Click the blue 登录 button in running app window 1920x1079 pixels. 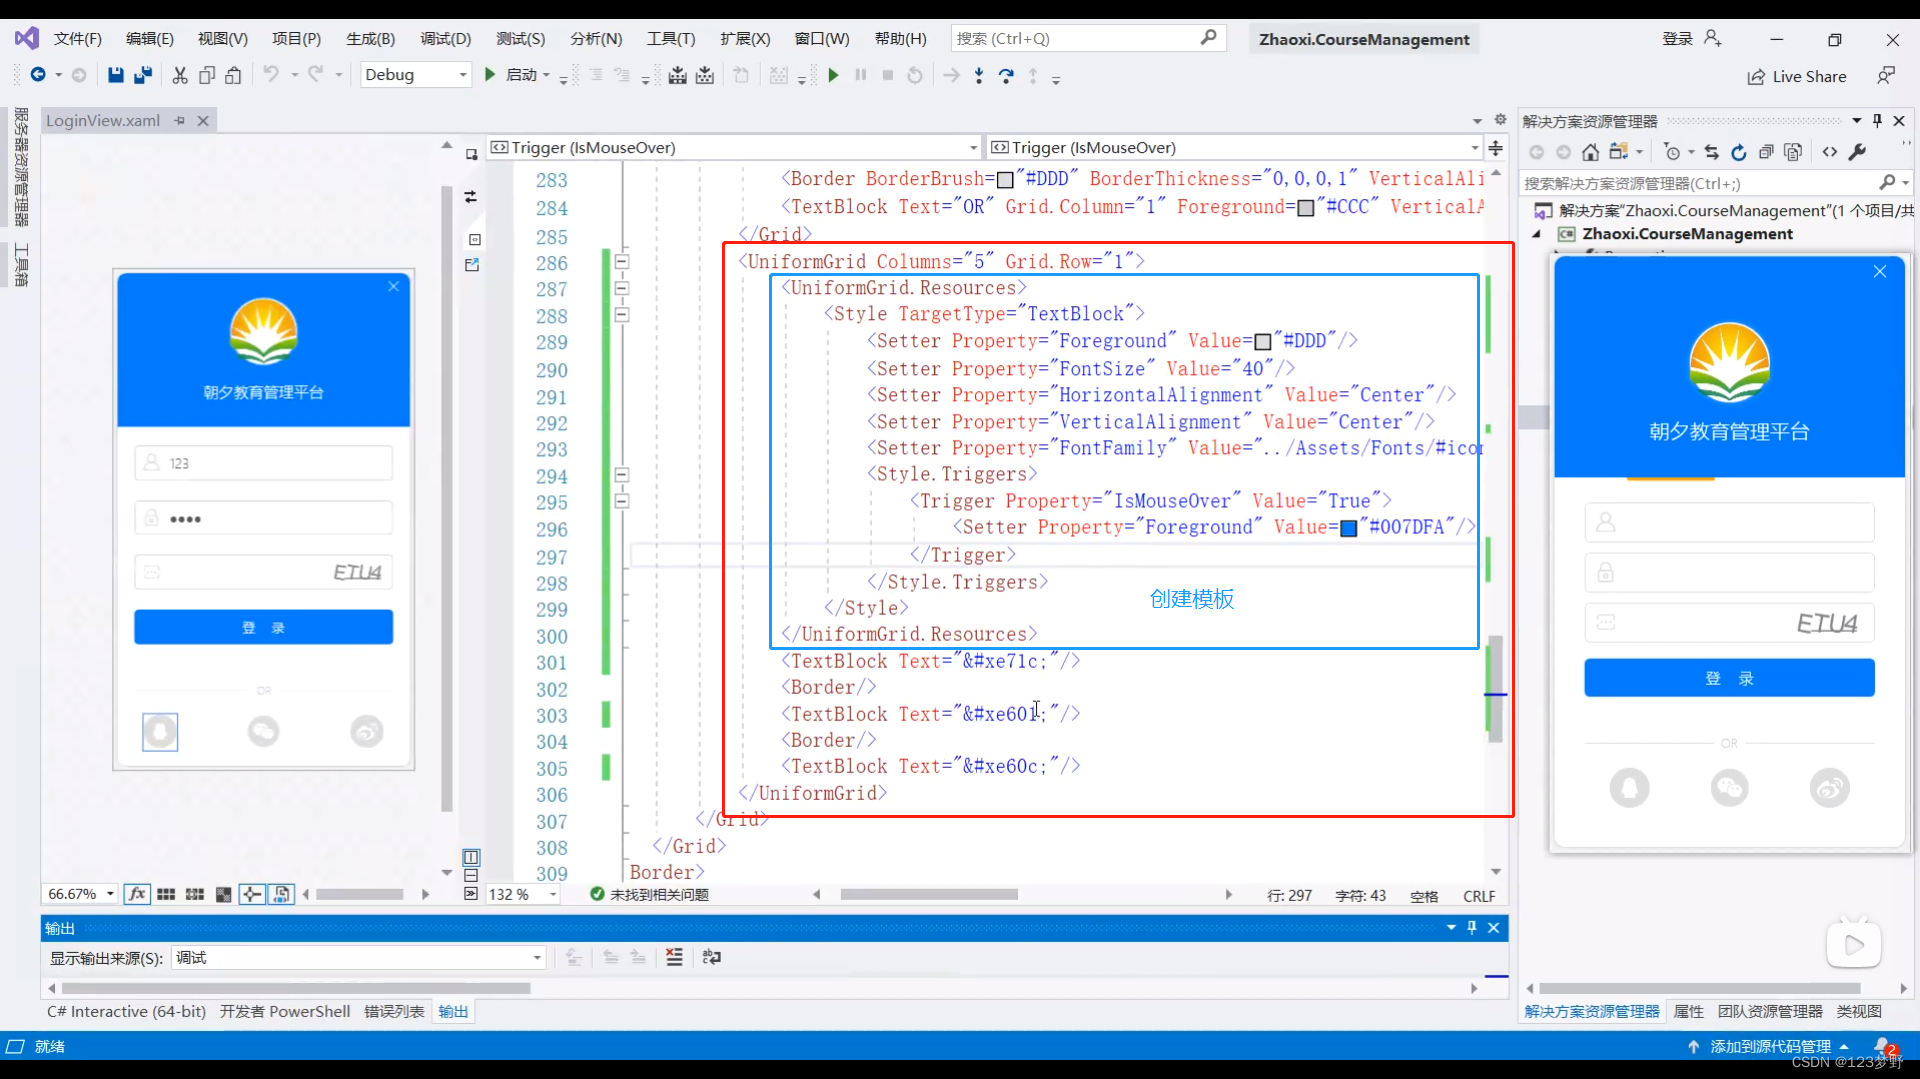pos(1729,678)
